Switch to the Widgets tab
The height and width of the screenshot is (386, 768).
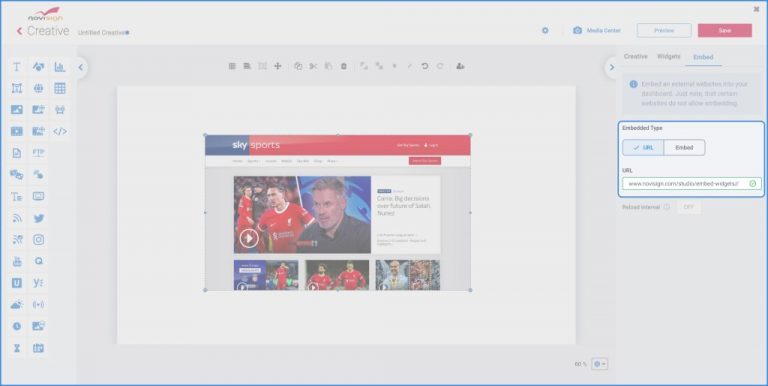[669, 56]
